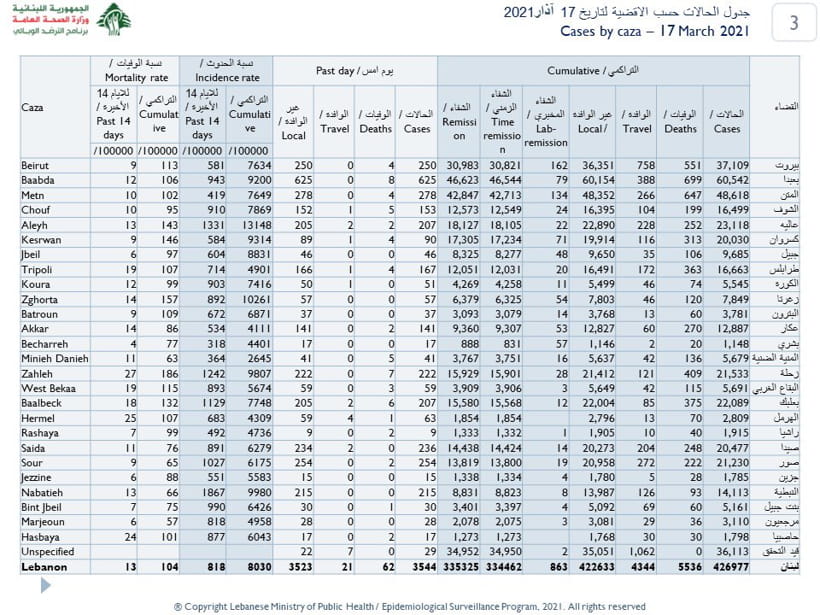Click the 'Past day' column group header
Image resolution: width=820 pixels, height=615 pixels.
[x=355, y=71]
